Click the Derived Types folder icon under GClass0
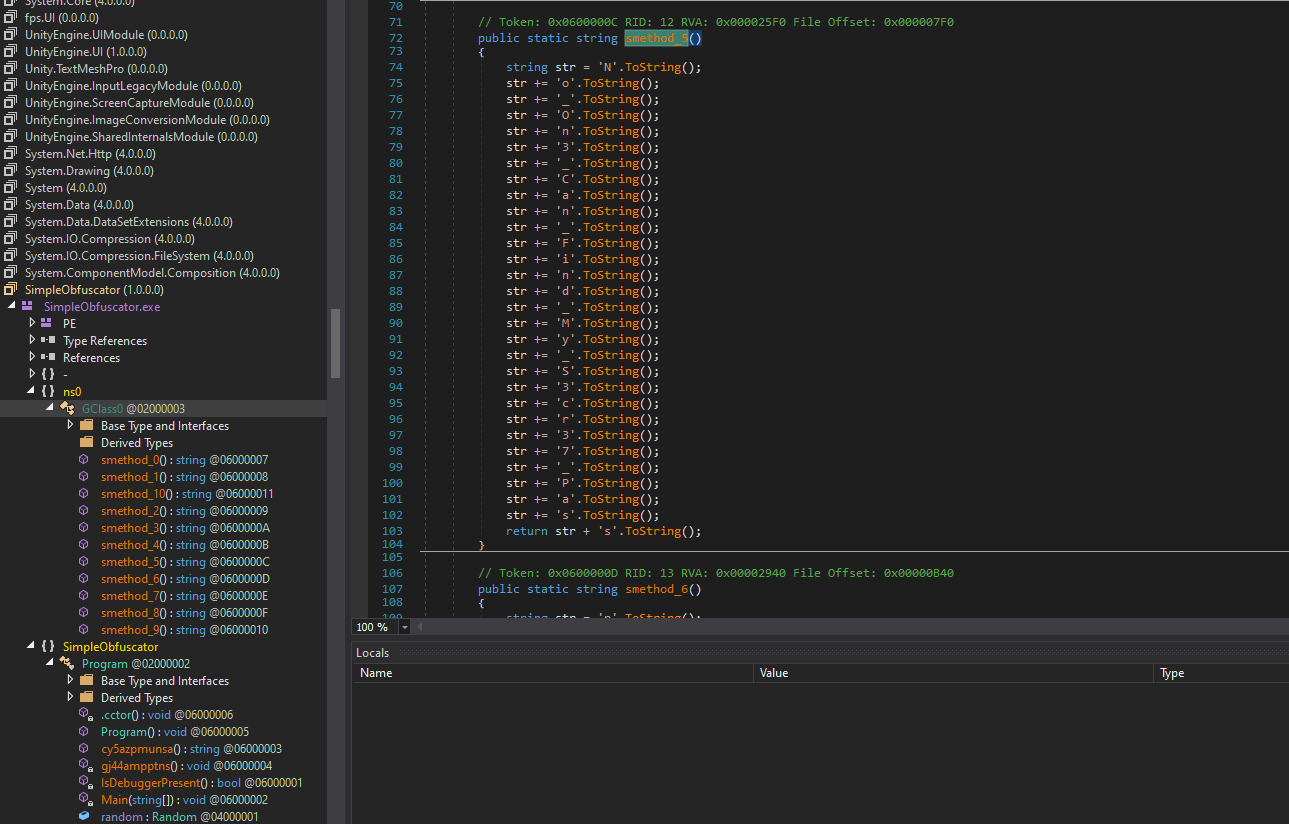 click(86, 443)
